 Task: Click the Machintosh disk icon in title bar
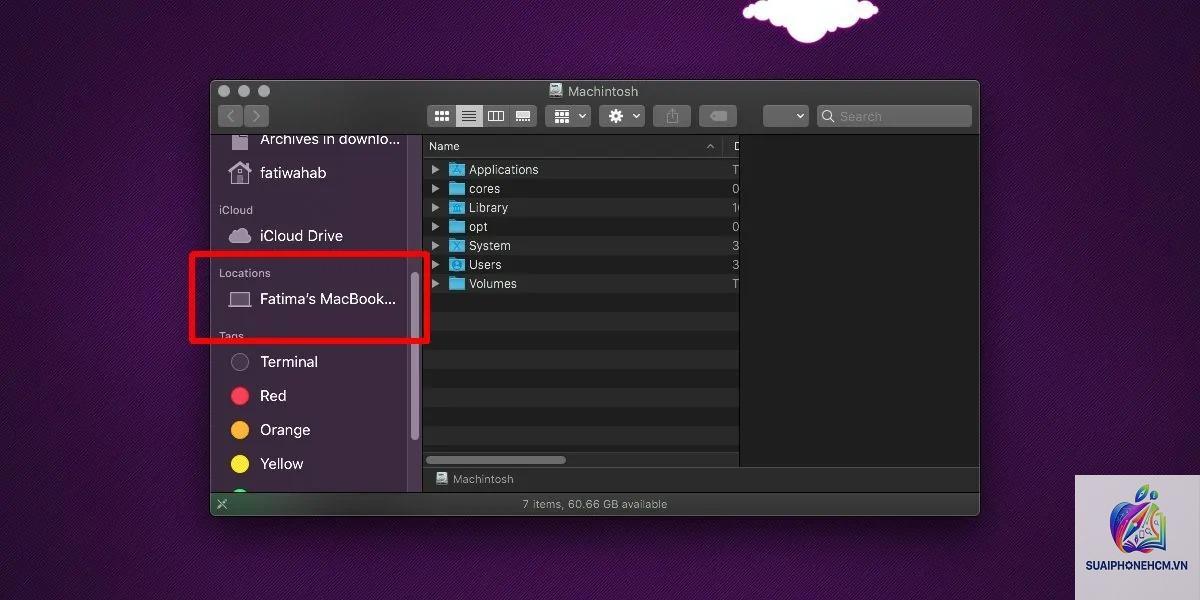coord(556,91)
